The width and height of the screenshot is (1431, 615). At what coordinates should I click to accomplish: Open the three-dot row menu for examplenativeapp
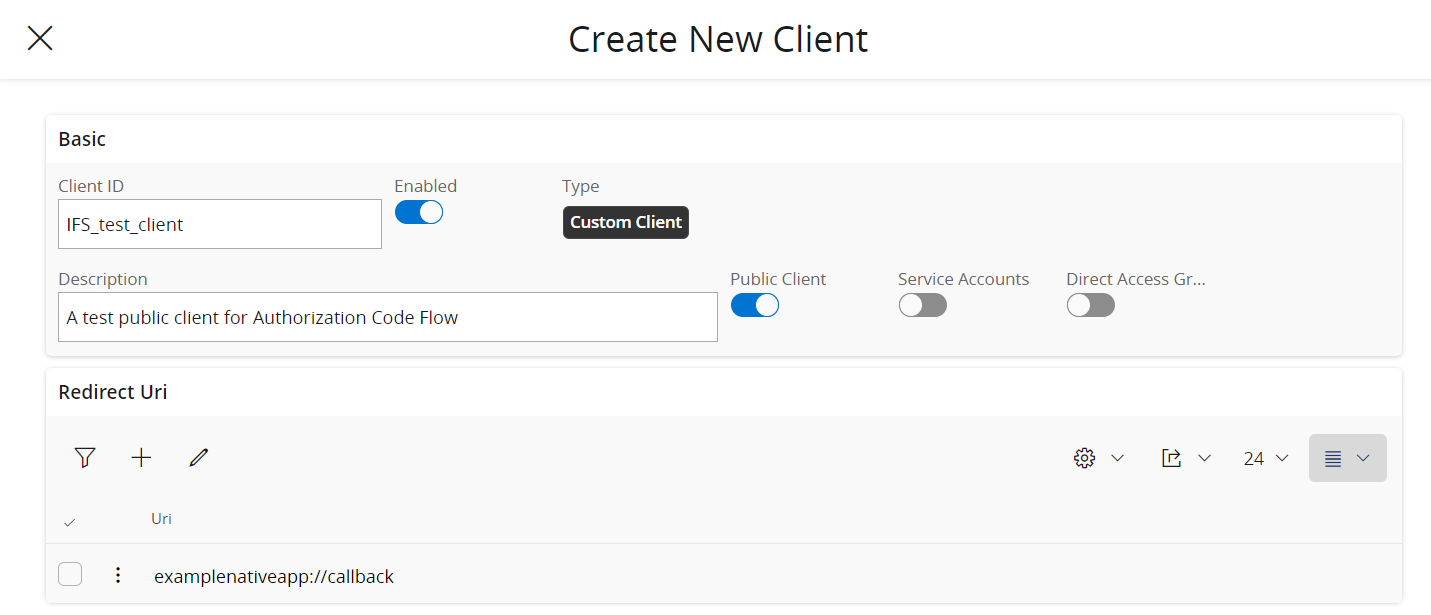tap(118, 575)
